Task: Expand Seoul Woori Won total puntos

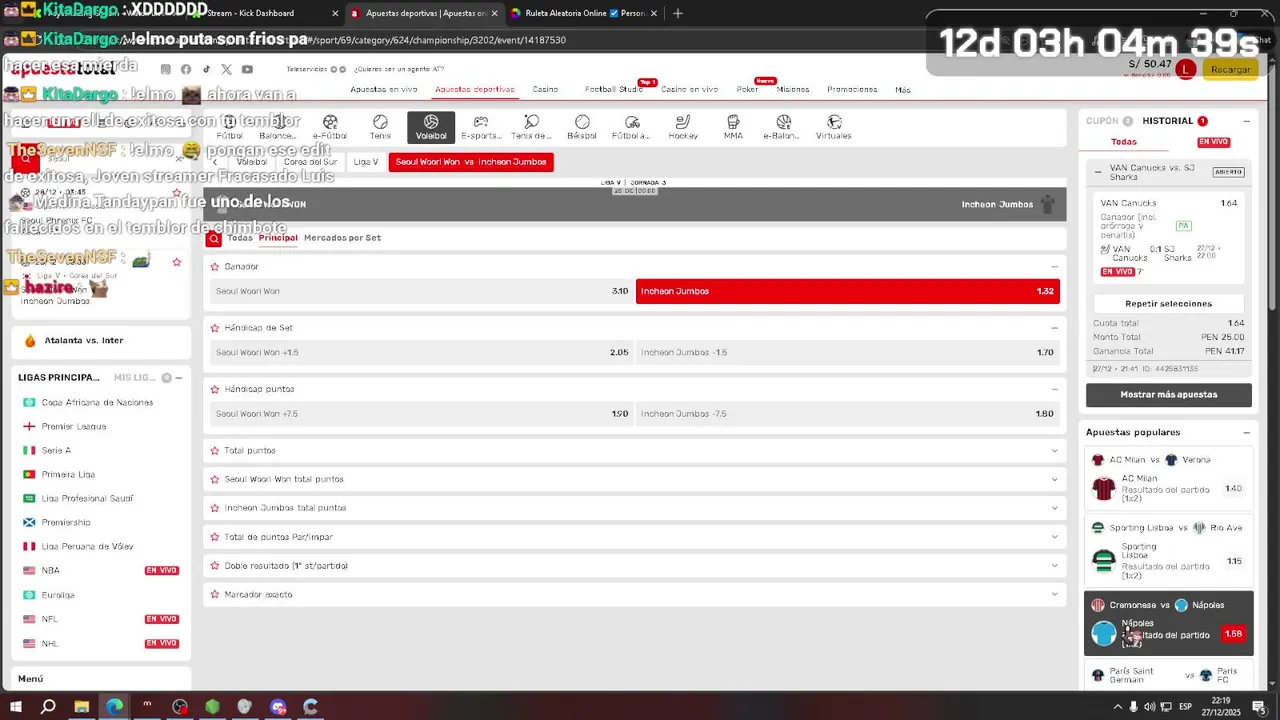Action: 1054,479
